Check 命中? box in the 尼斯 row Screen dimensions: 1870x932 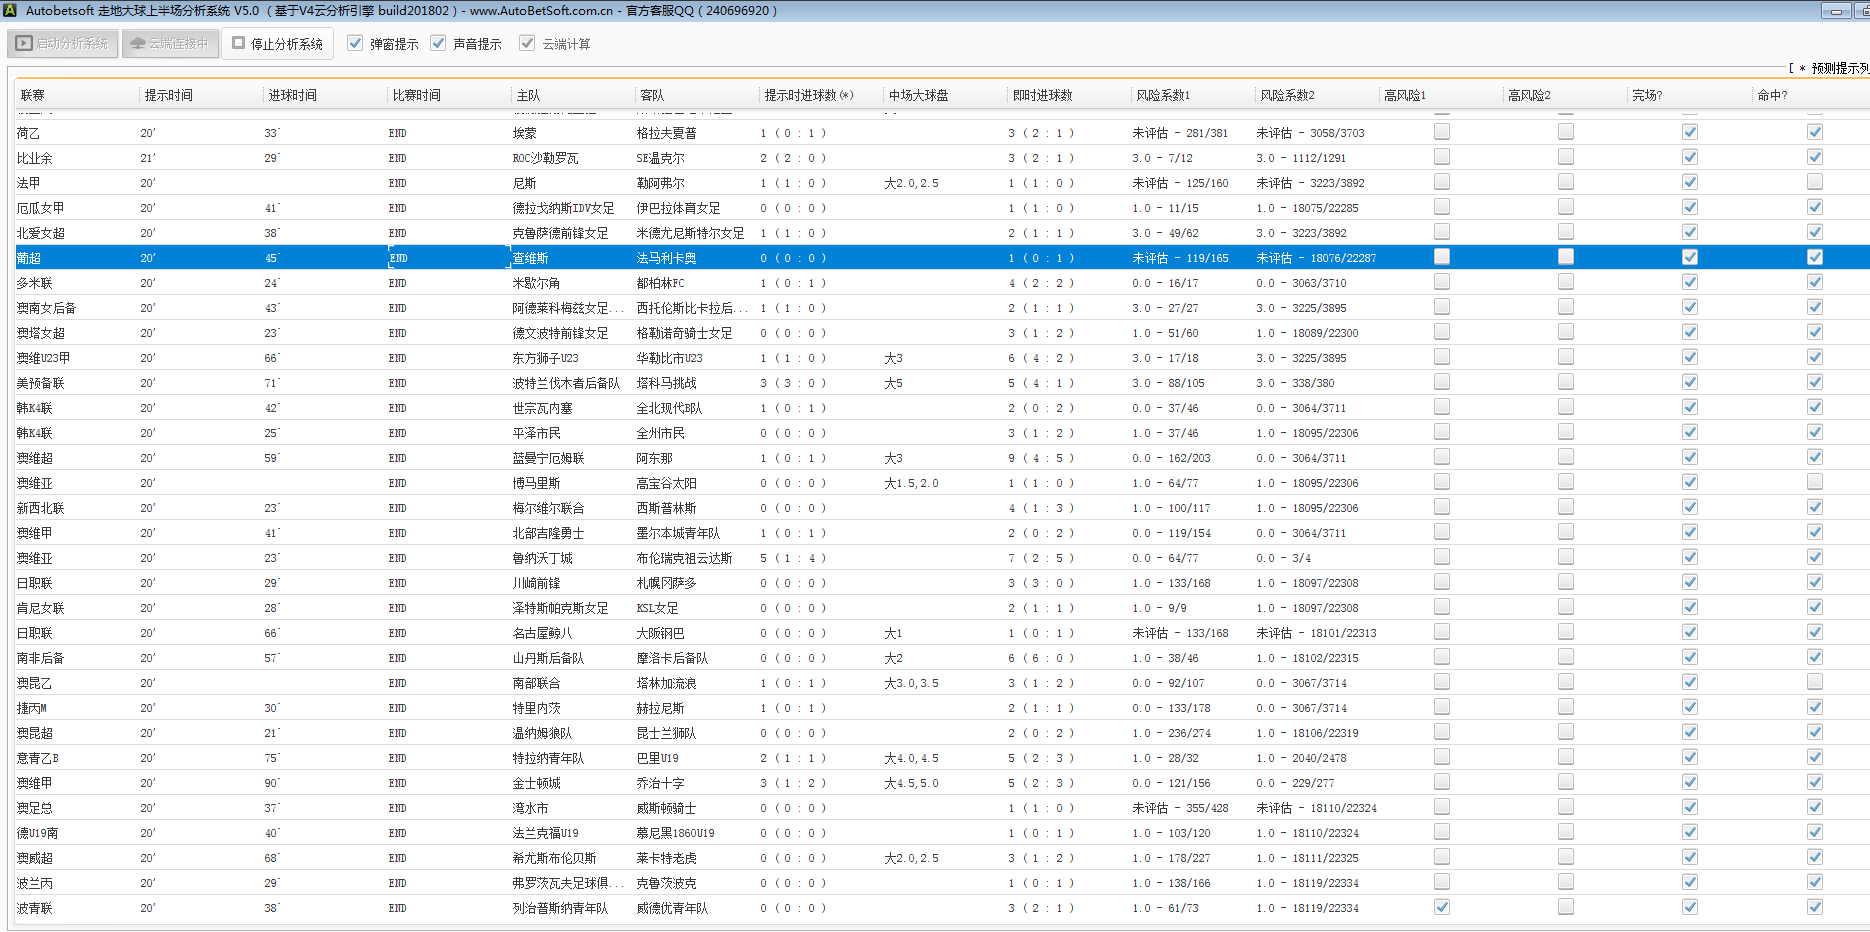tap(1814, 182)
